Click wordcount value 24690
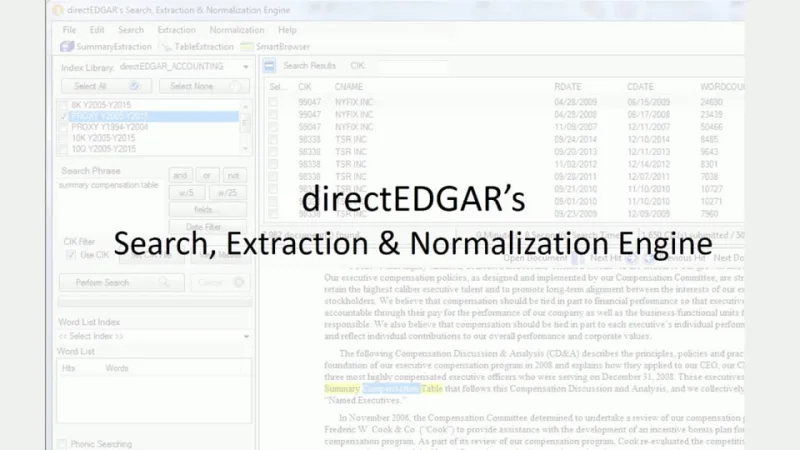This screenshot has width=800, height=450. (711, 102)
